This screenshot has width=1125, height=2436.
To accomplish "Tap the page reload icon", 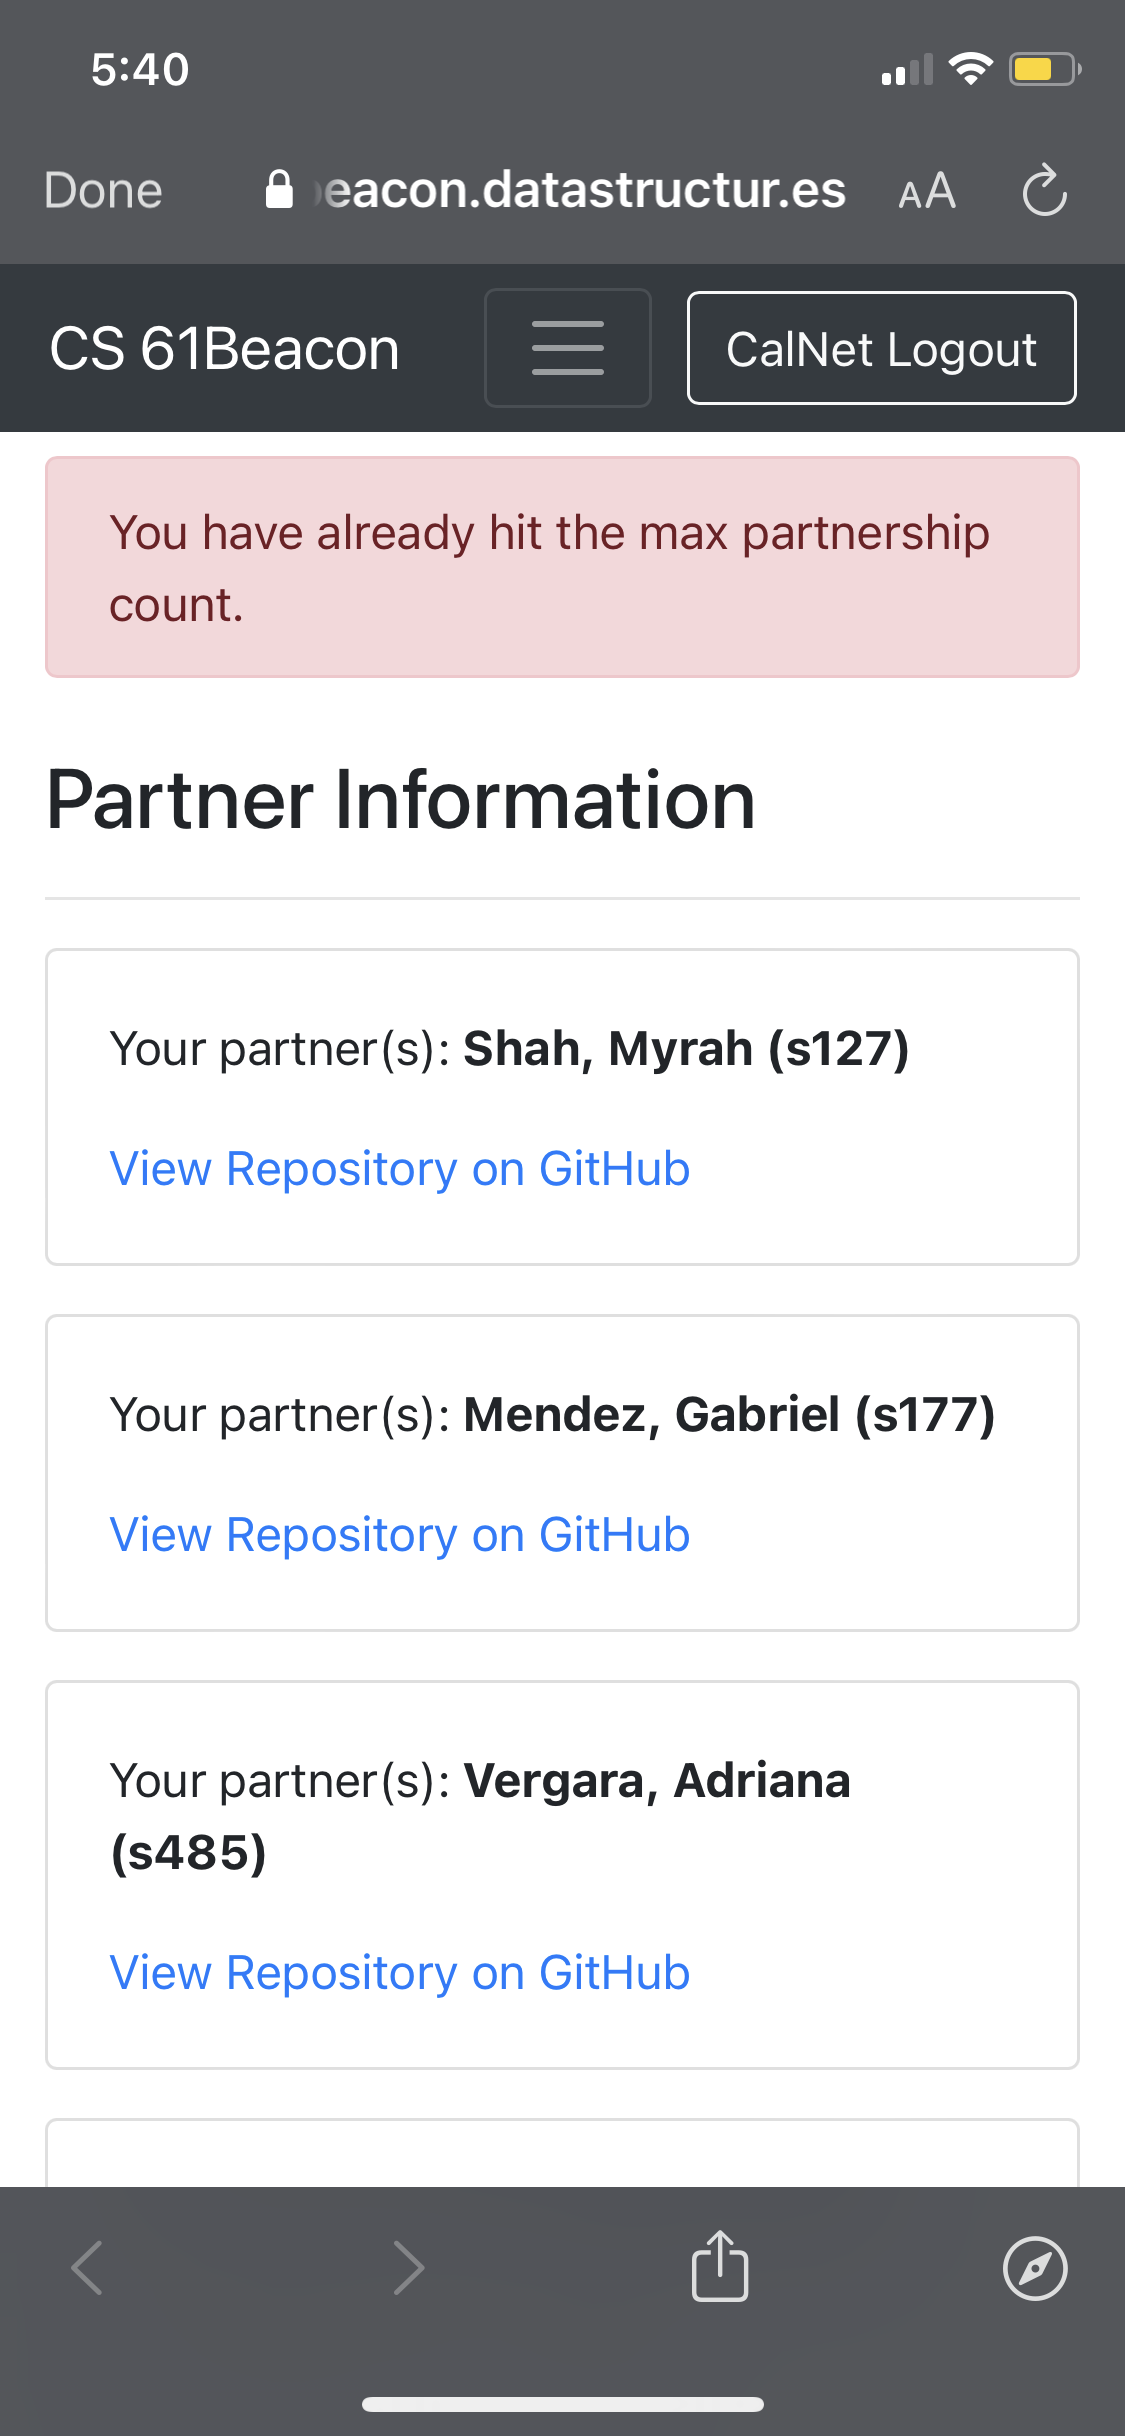I will 1044,190.
